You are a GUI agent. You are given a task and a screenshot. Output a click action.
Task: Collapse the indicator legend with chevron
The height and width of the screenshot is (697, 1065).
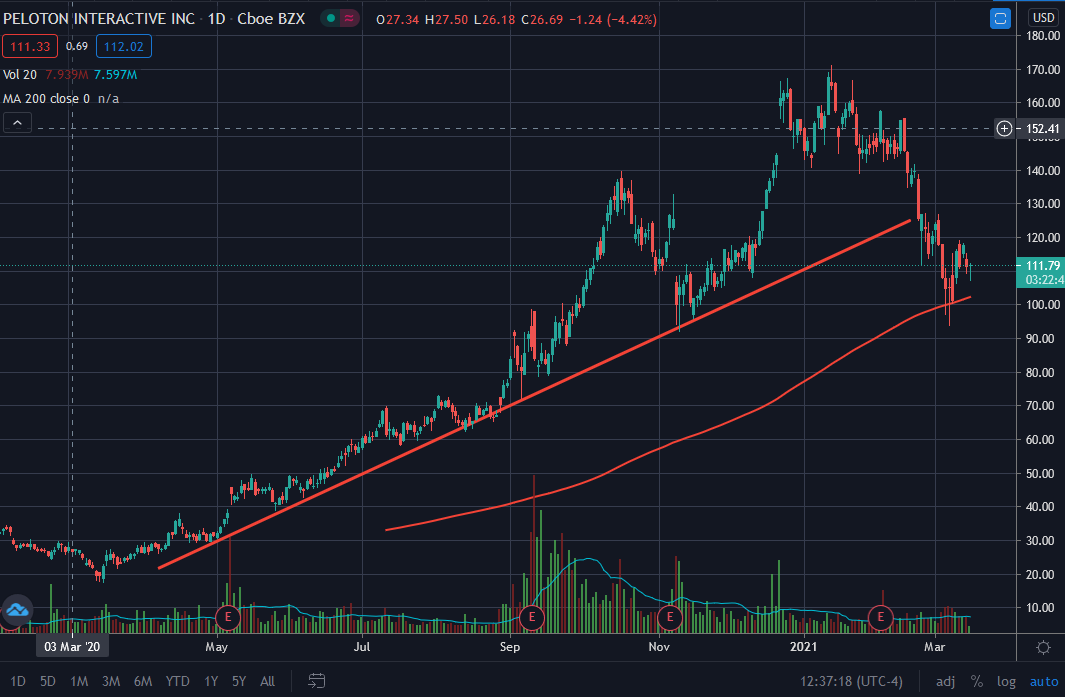[17, 123]
